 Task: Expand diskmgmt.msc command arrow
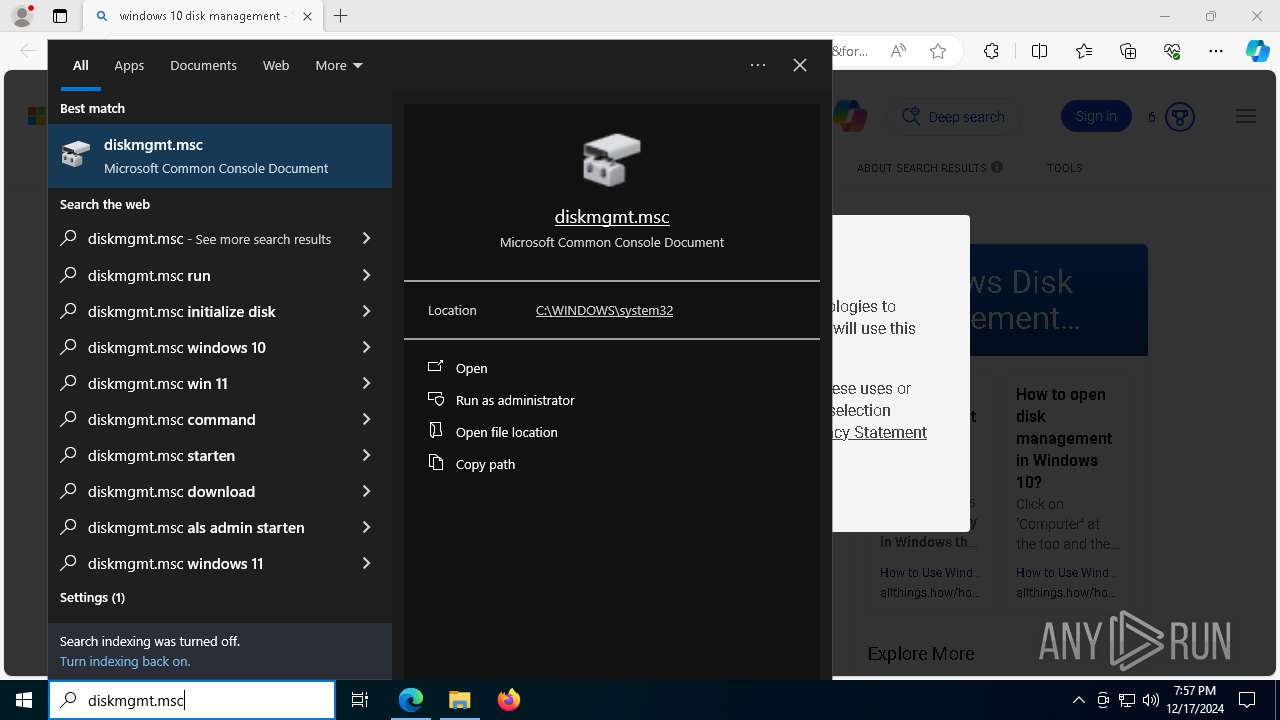(x=366, y=419)
